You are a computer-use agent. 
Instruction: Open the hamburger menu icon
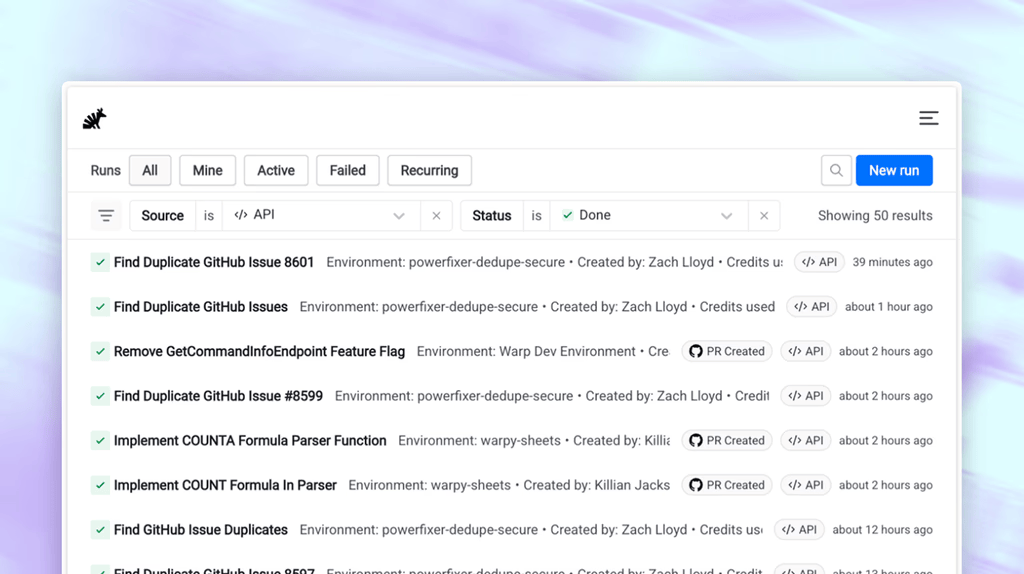(x=928, y=118)
